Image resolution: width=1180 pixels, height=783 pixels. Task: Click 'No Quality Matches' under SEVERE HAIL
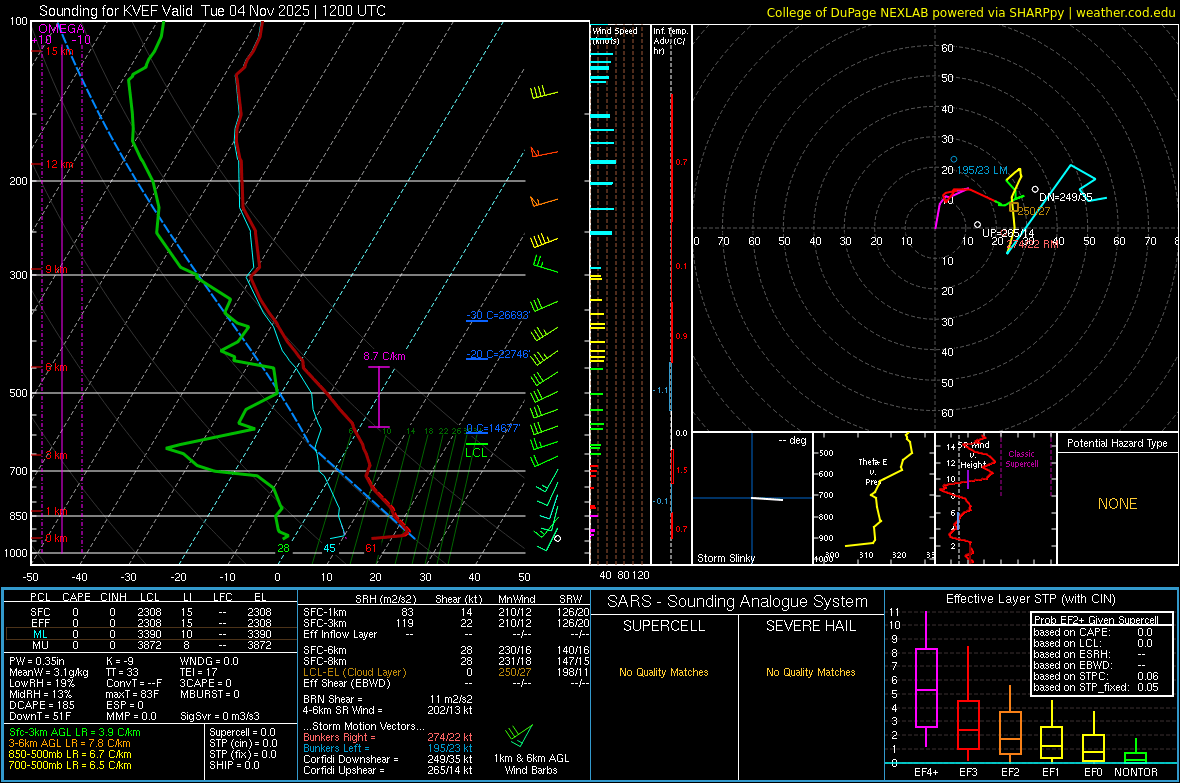(810, 672)
